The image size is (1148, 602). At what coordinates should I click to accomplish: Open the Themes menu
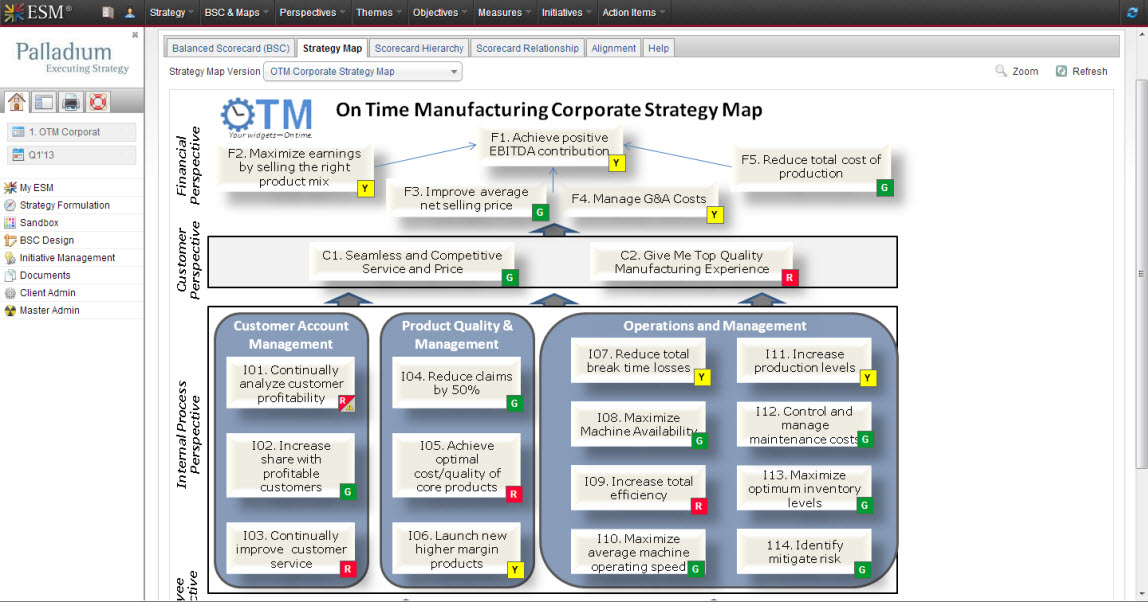pyautogui.click(x=379, y=12)
